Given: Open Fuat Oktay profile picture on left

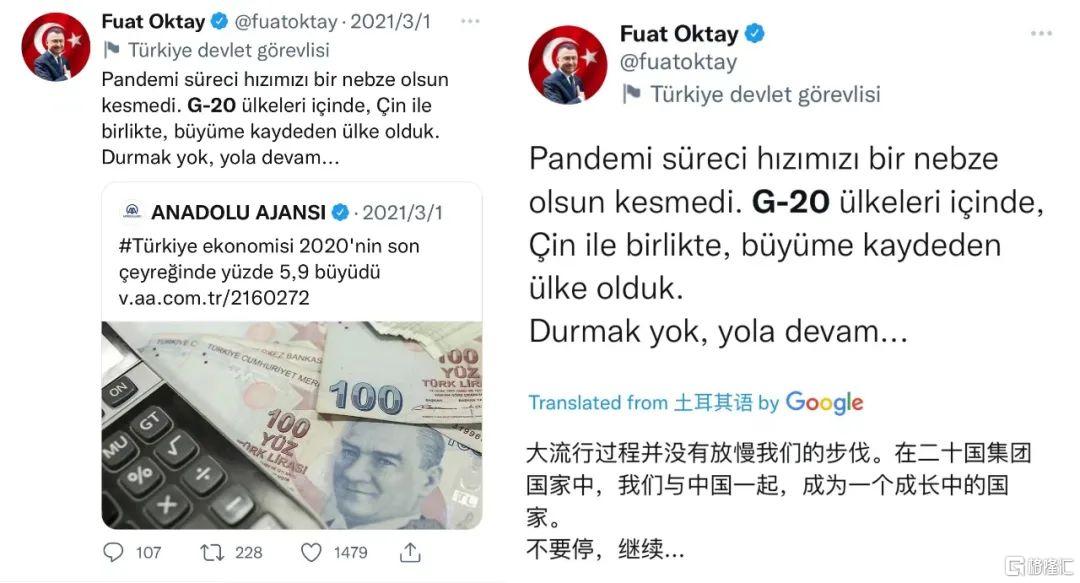Looking at the screenshot, I should [x=56, y=47].
